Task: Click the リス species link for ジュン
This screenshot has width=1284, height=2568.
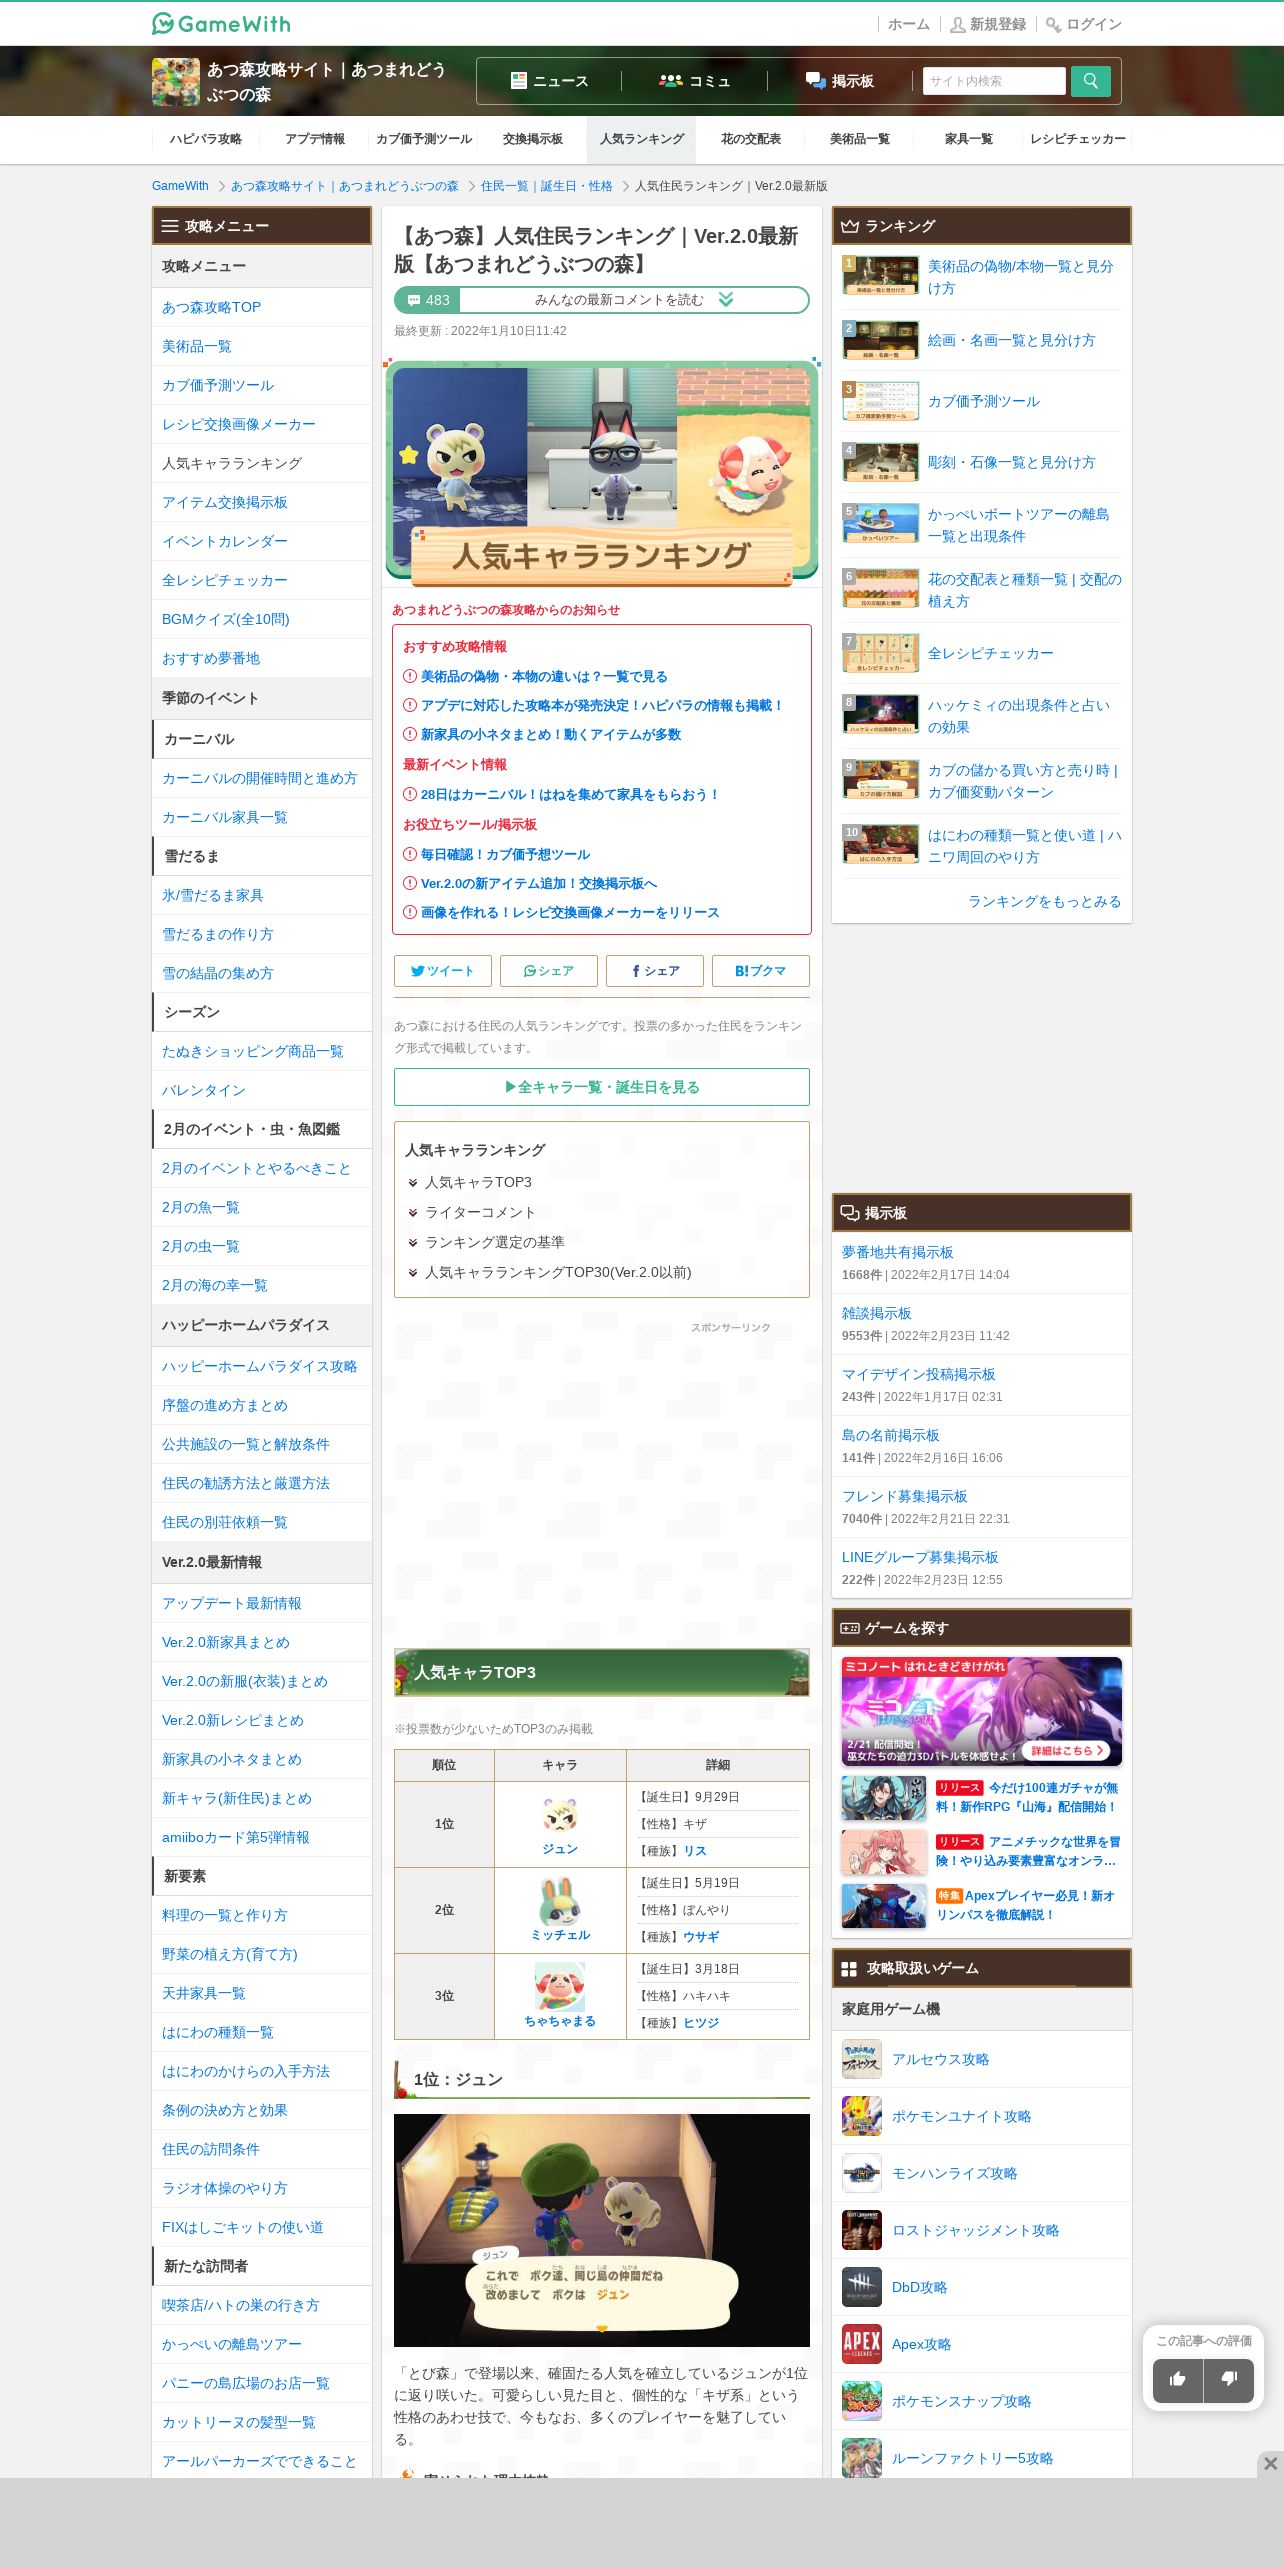Action: coord(695,1851)
